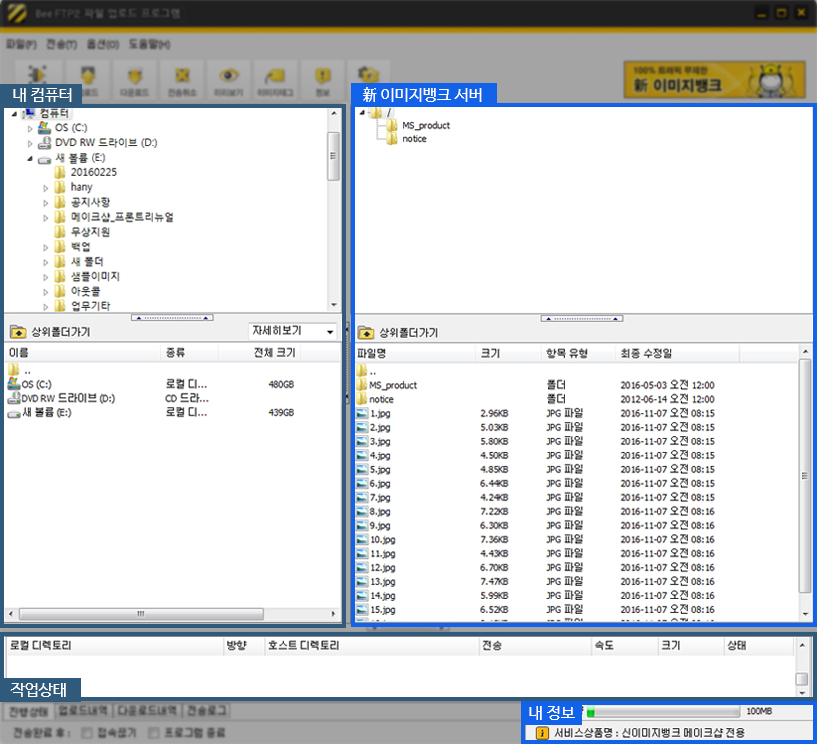Open the 파일(F) menu
This screenshot has width=817, height=744.
[x=21, y=44]
